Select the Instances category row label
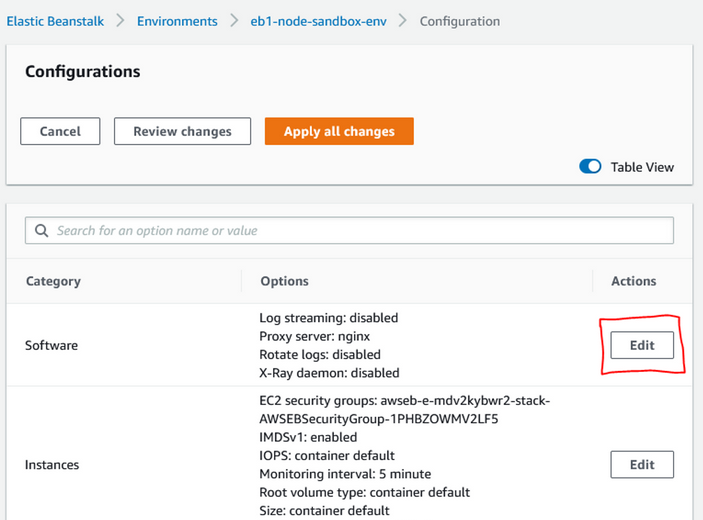 [x=52, y=465]
